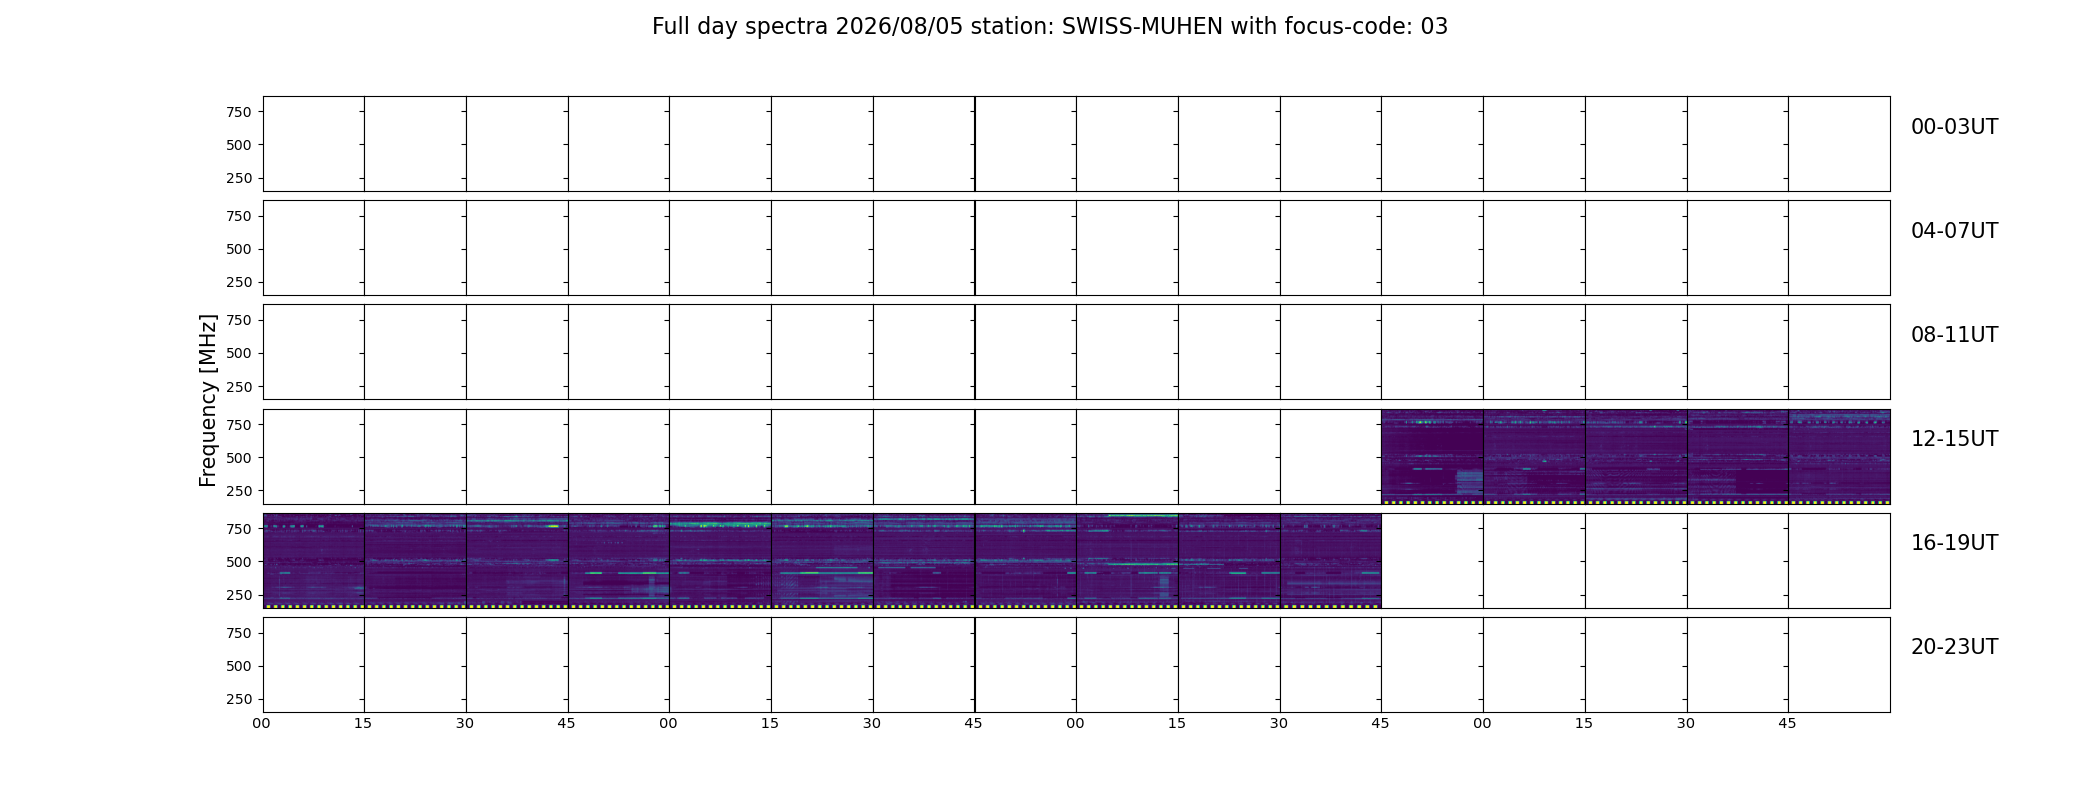Select the 20-23UT row label
The image size is (2100, 800).
(1954, 647)
